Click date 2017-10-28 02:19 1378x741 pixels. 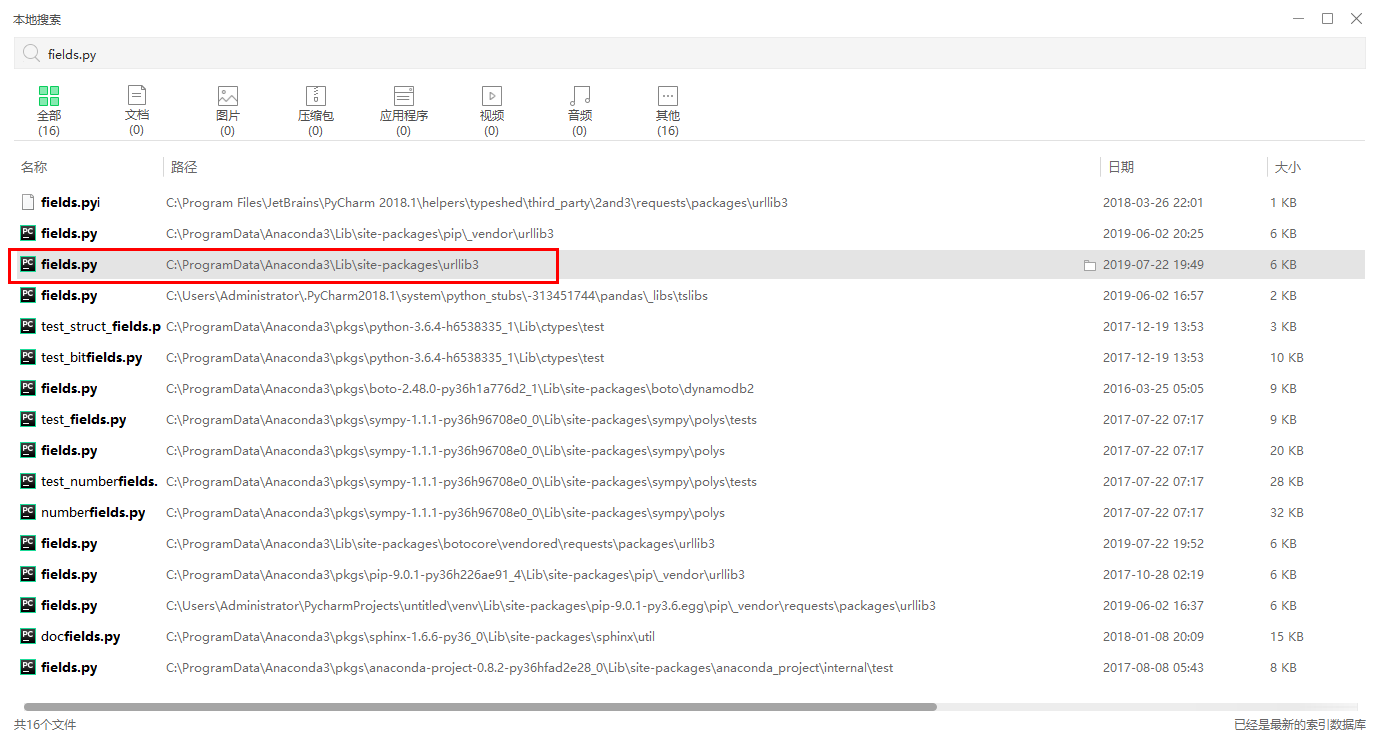pyautogui.click(x=1153, y=574)
